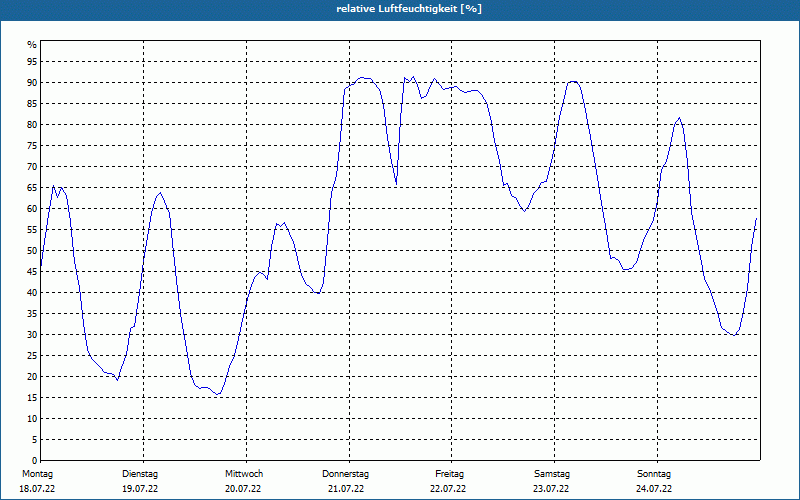
Task: Click the '%' unit label on y-axis
Action: pyautogui.click(x=32, y=45)
